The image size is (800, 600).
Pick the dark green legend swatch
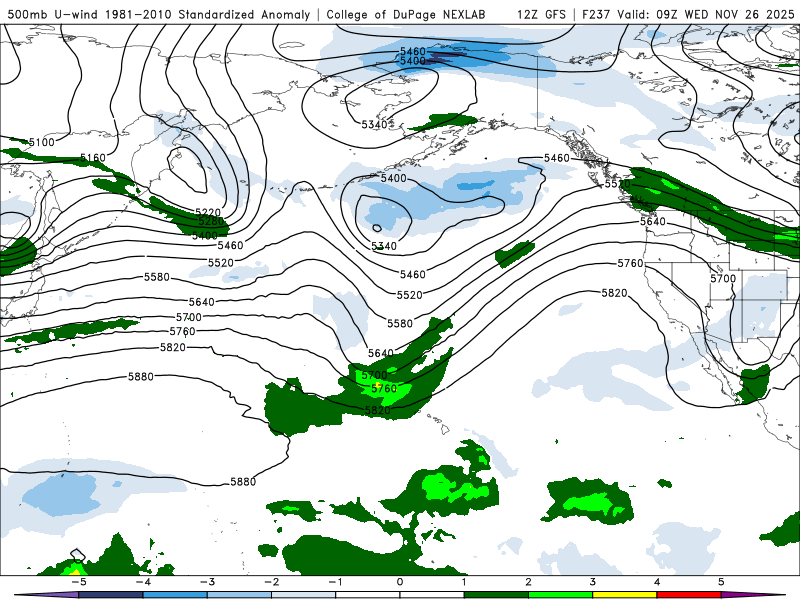[496, 595]
